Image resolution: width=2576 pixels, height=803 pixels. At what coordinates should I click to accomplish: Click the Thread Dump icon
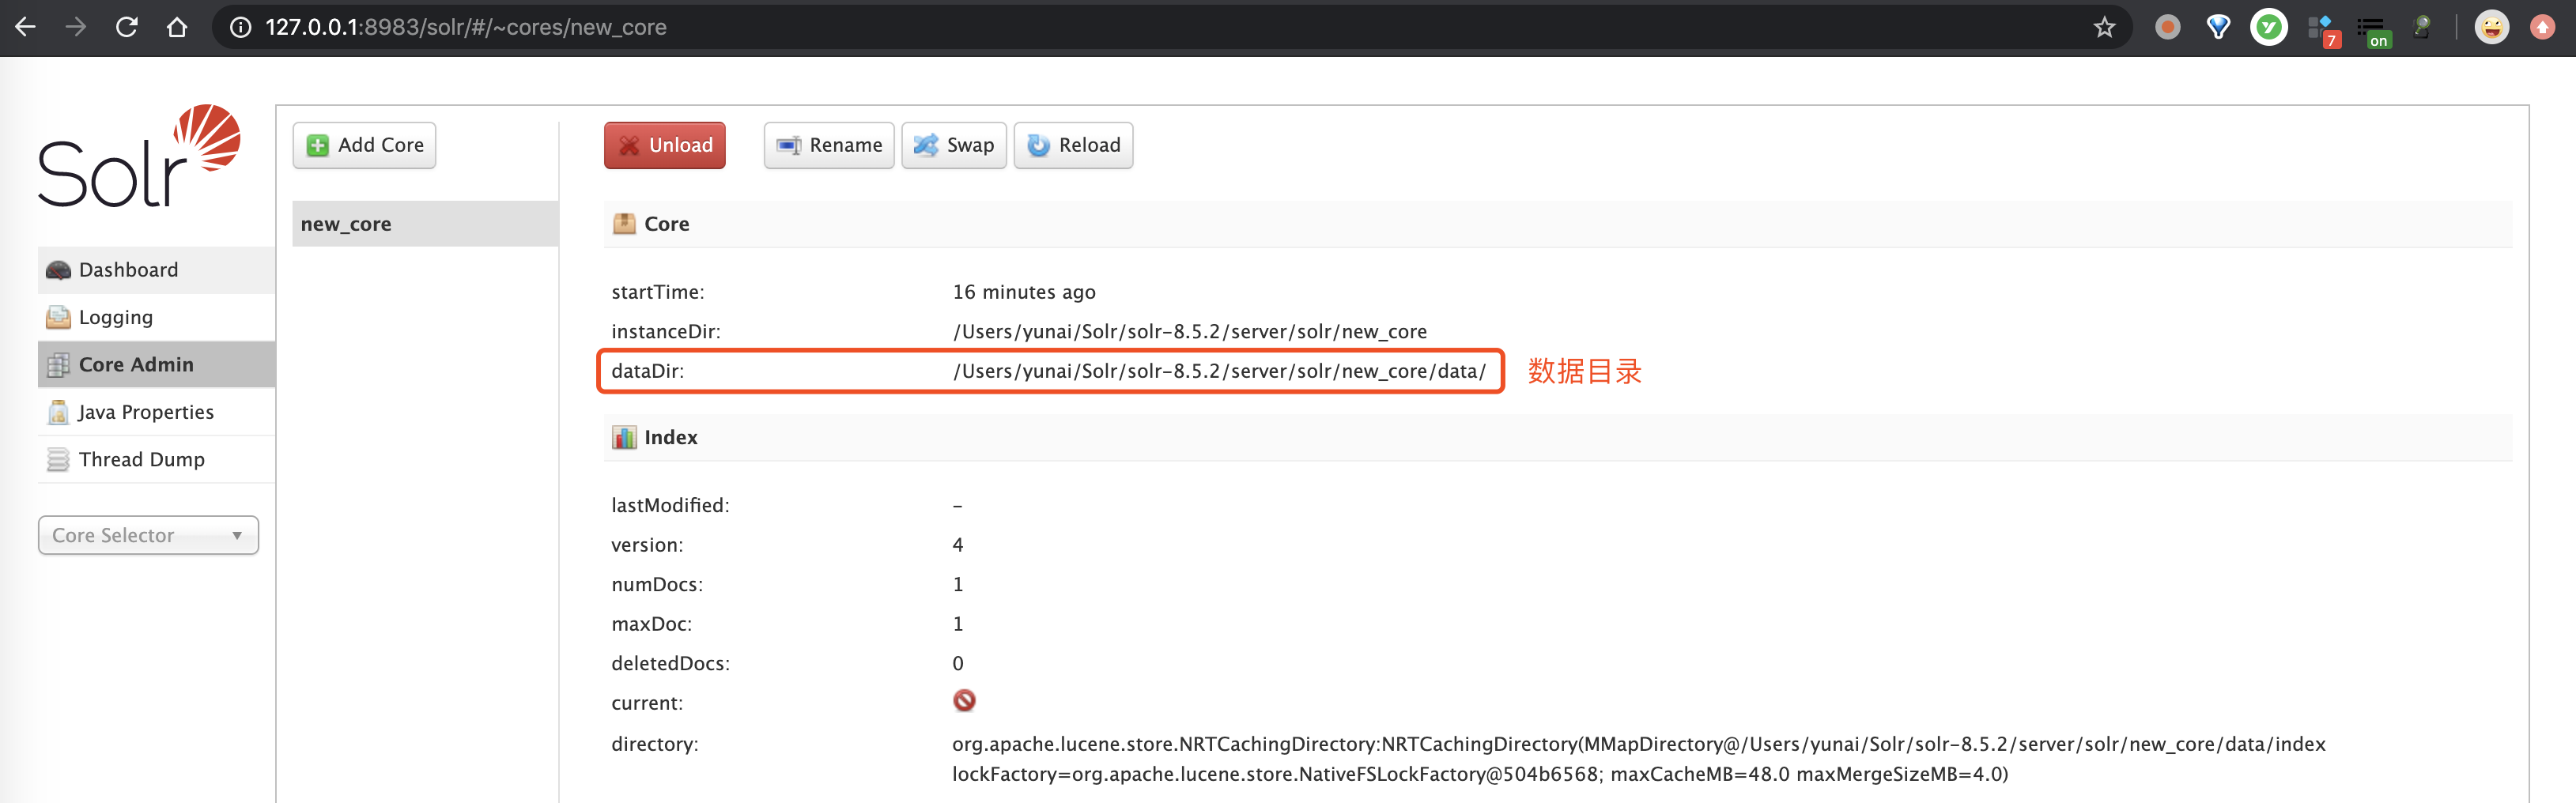click(57, 459)
